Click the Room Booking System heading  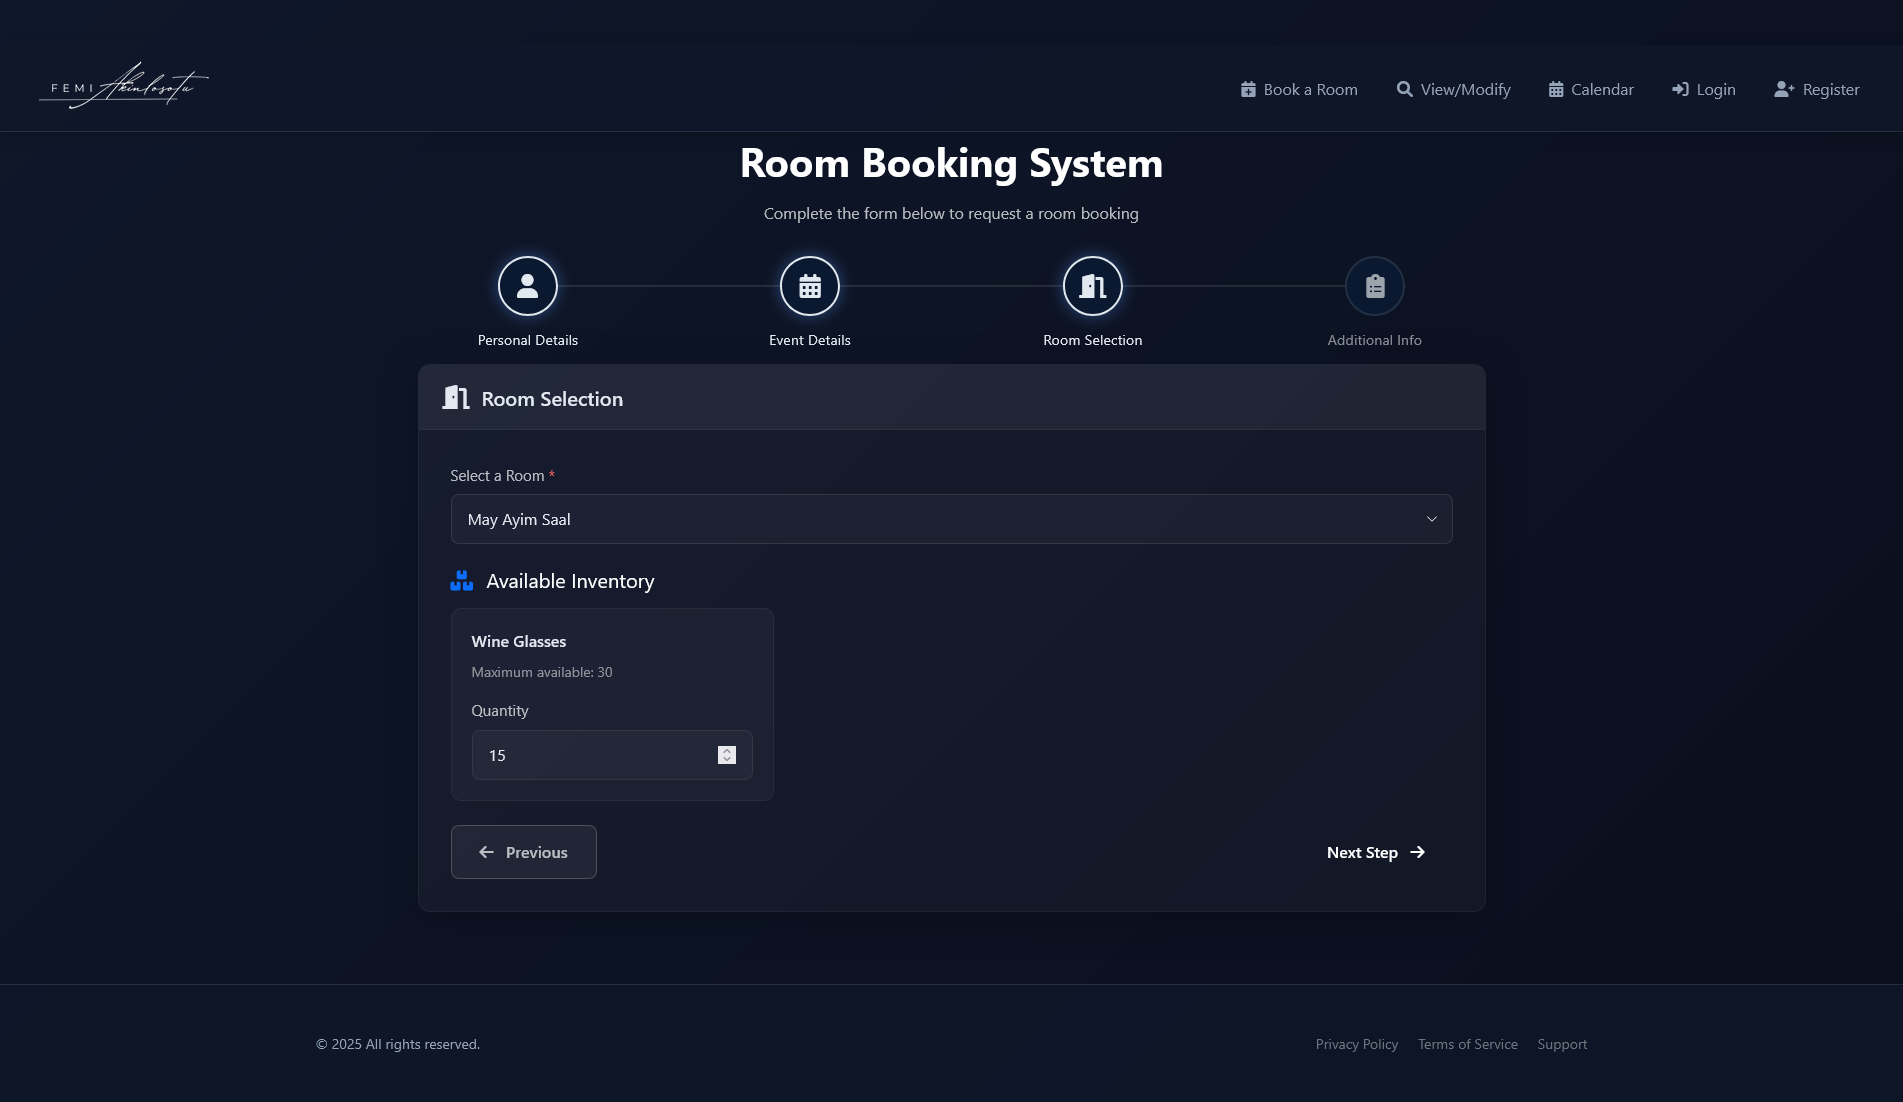point(951,163)
